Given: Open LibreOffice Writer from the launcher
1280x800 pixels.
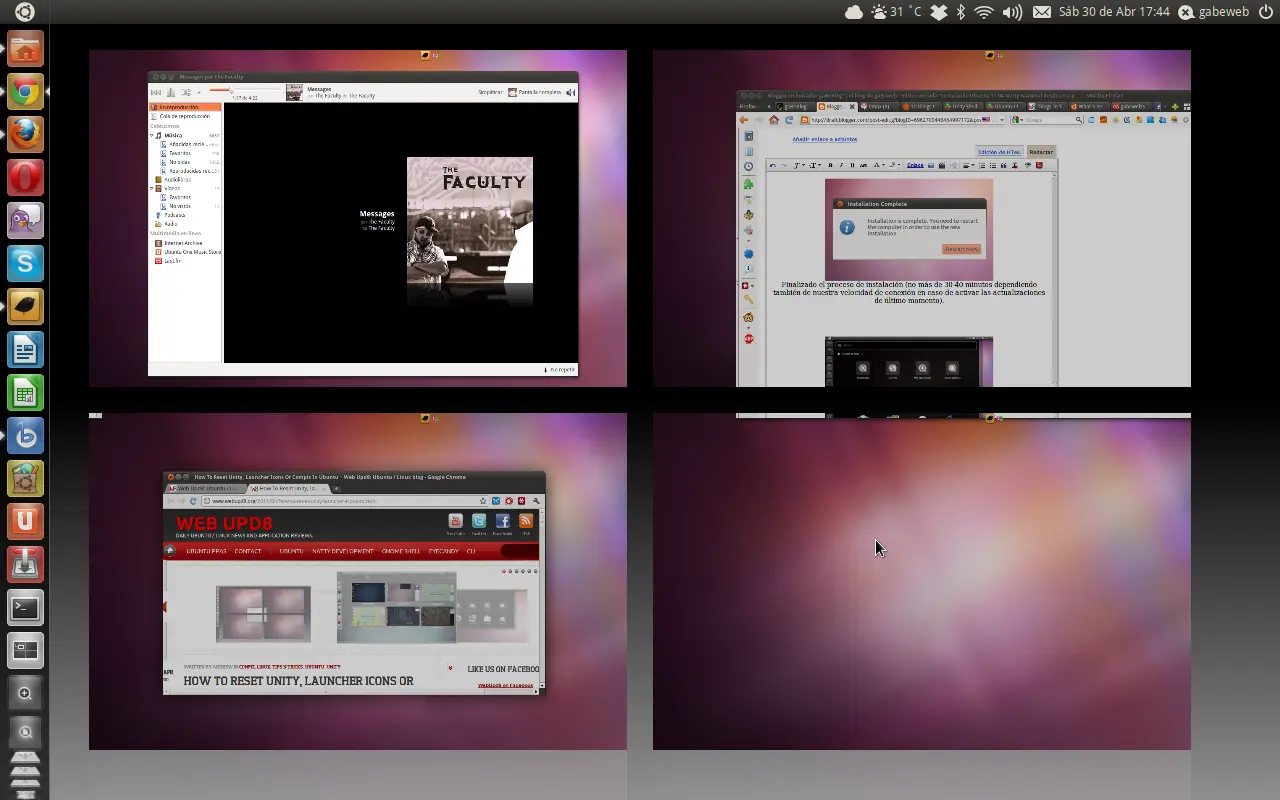Looking at the screenshot, I should point(25,350).
